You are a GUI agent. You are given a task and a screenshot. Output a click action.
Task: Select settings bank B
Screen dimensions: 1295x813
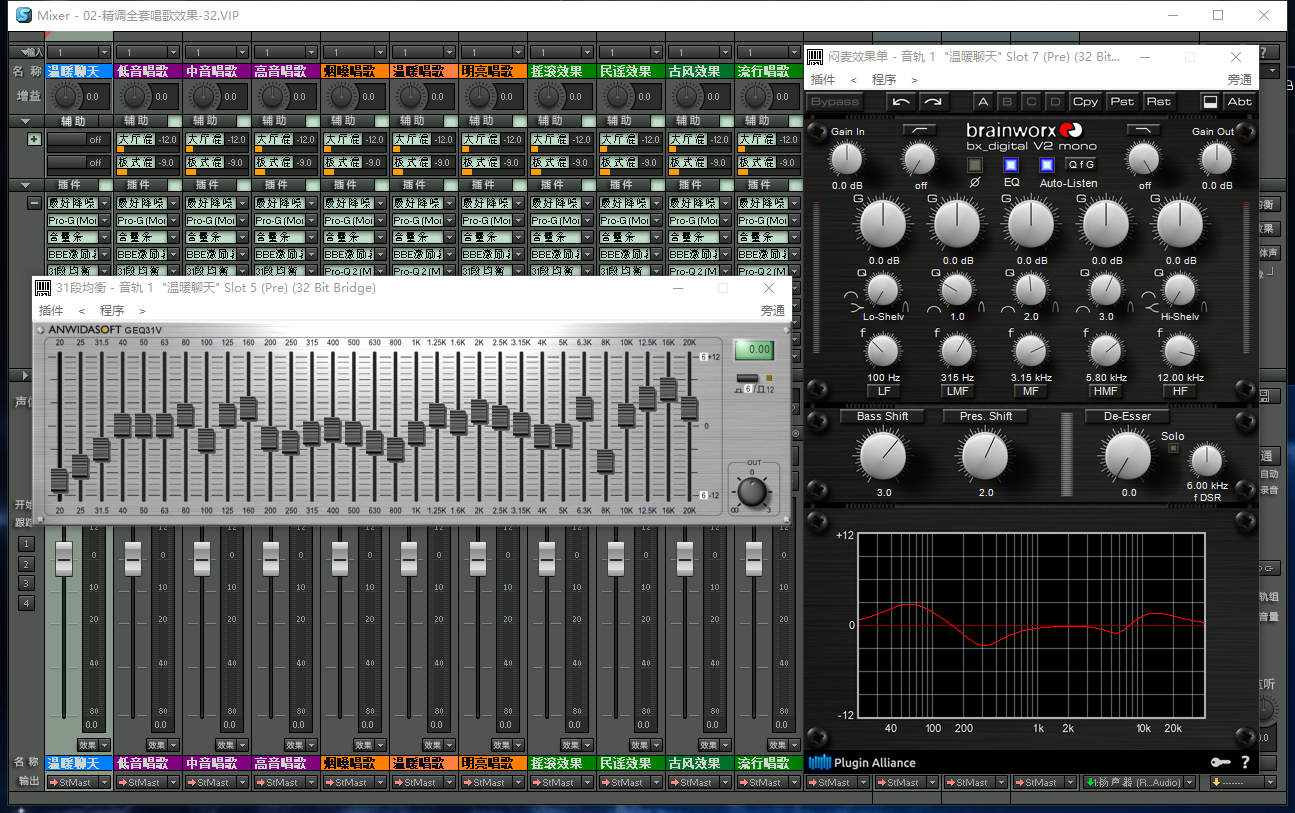(1007, 101)
